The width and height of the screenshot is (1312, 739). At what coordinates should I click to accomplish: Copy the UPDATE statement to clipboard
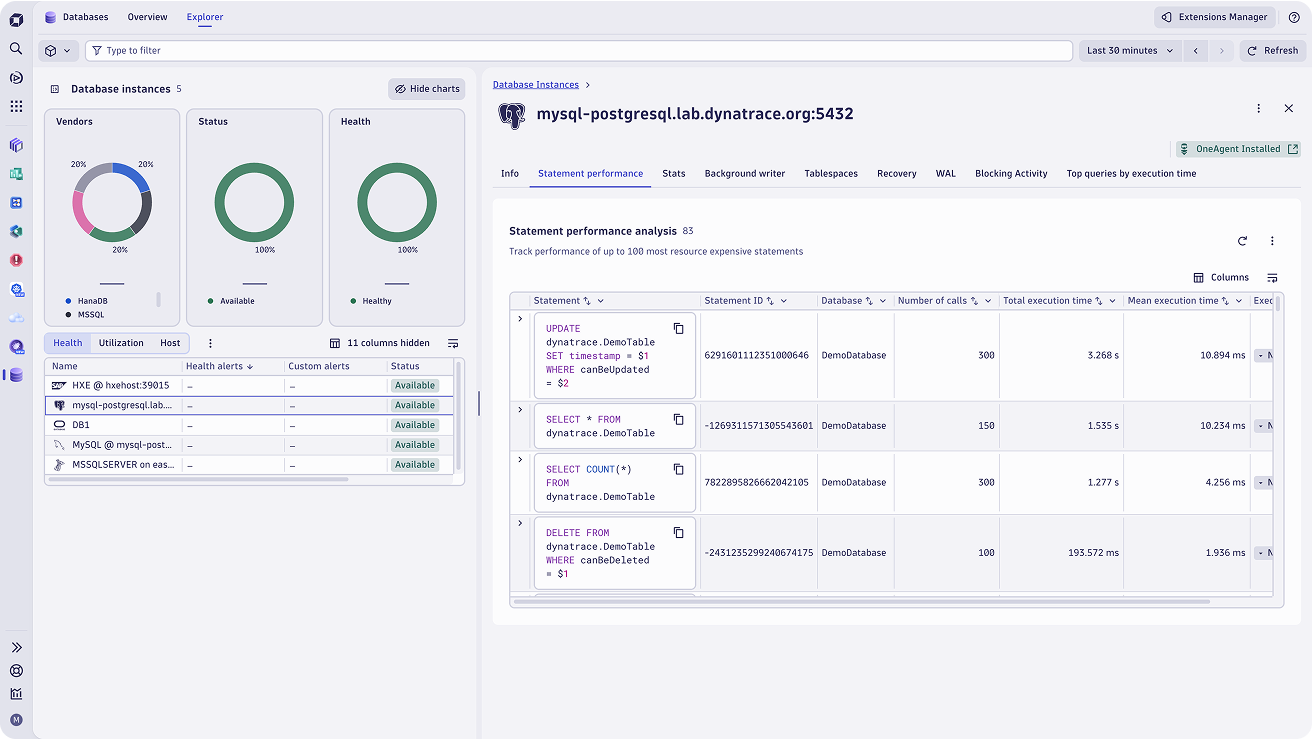tap(678, 329)
